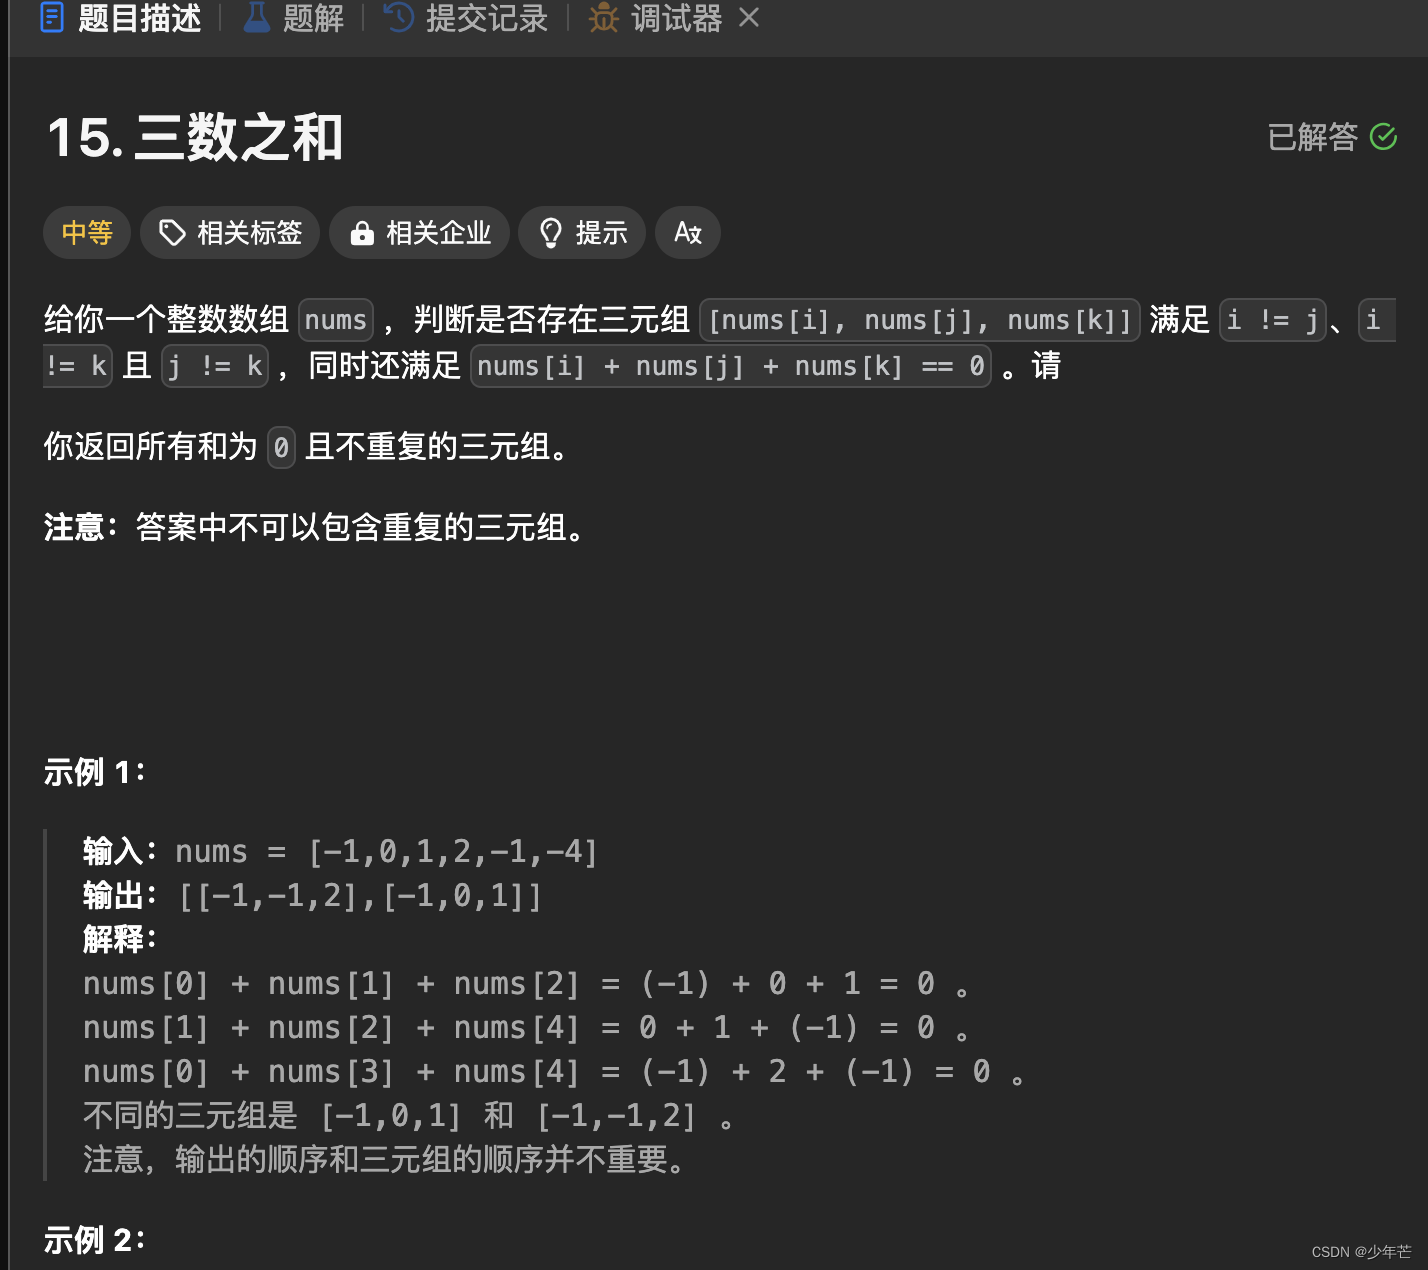This screenshot has width=1428, height=1270.
Task: Click the green solved checkmark icon
Action: (1383, 137)
